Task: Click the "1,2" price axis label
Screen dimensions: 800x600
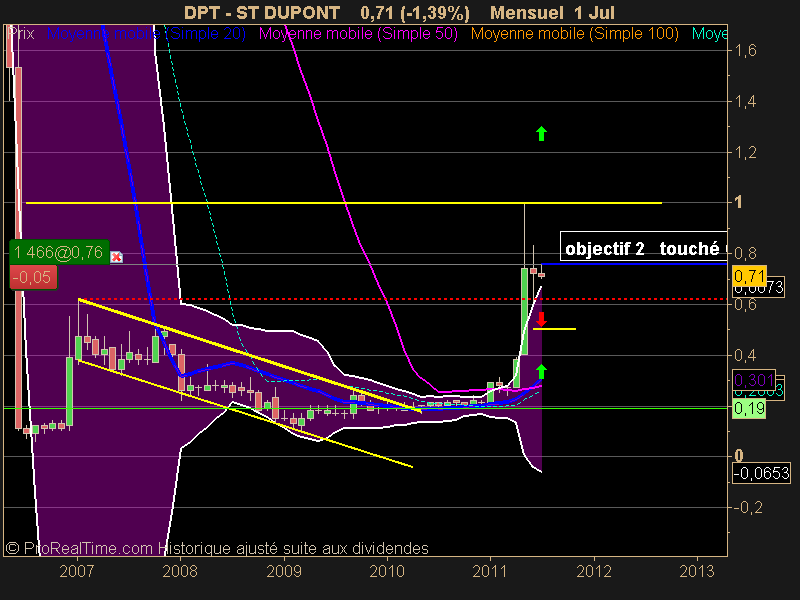Action: (745, 152)
